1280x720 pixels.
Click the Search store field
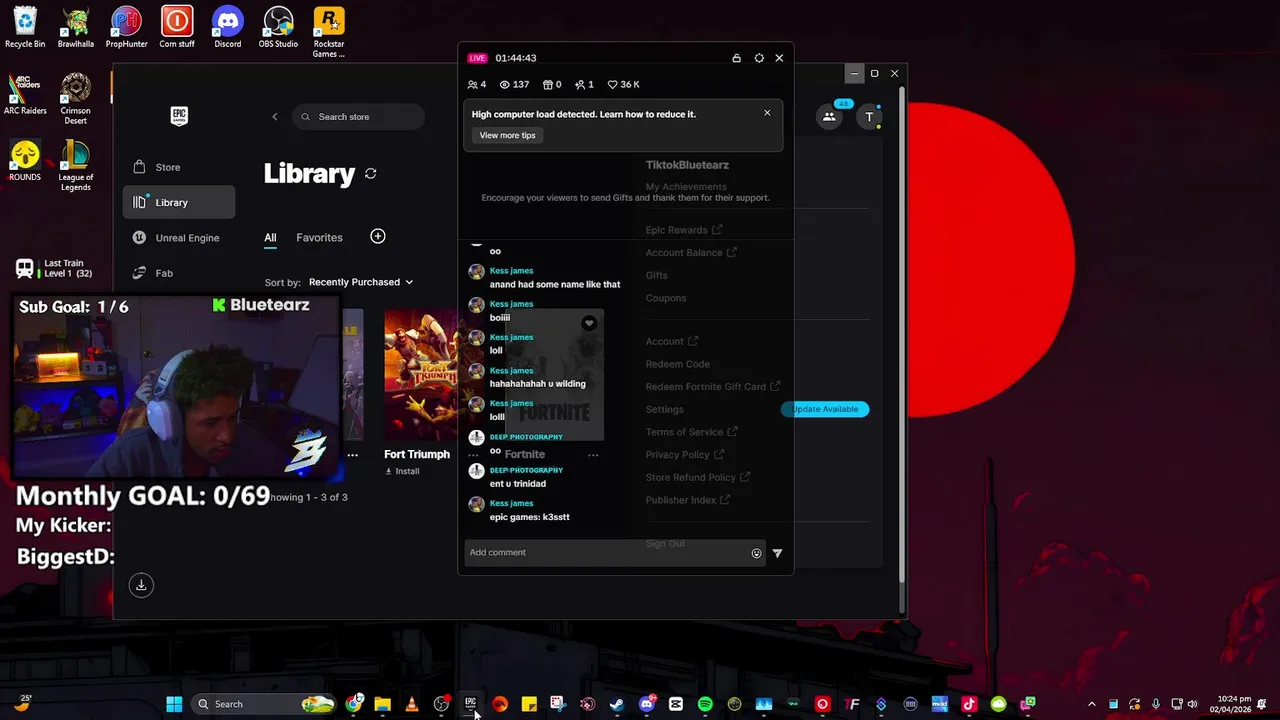point(360,117)
